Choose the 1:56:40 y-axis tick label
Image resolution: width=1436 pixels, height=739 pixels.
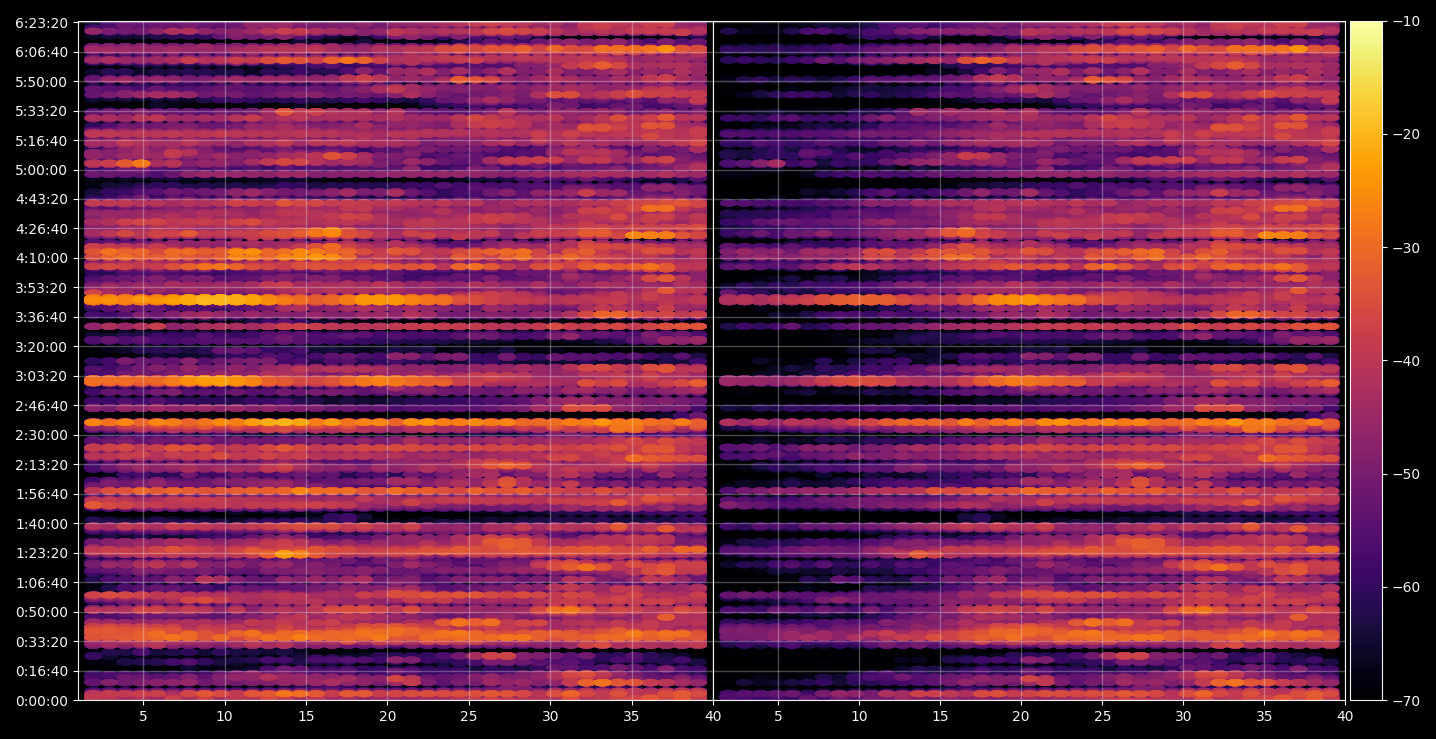(x=42, y=494)
